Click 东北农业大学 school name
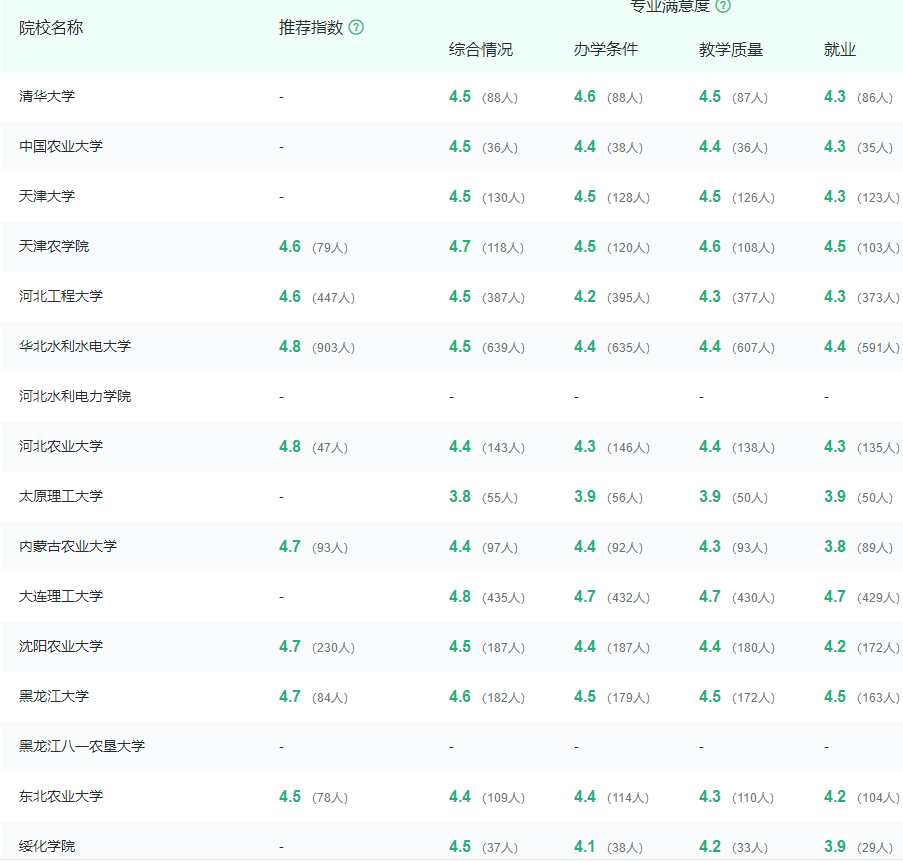 (61, 797)
